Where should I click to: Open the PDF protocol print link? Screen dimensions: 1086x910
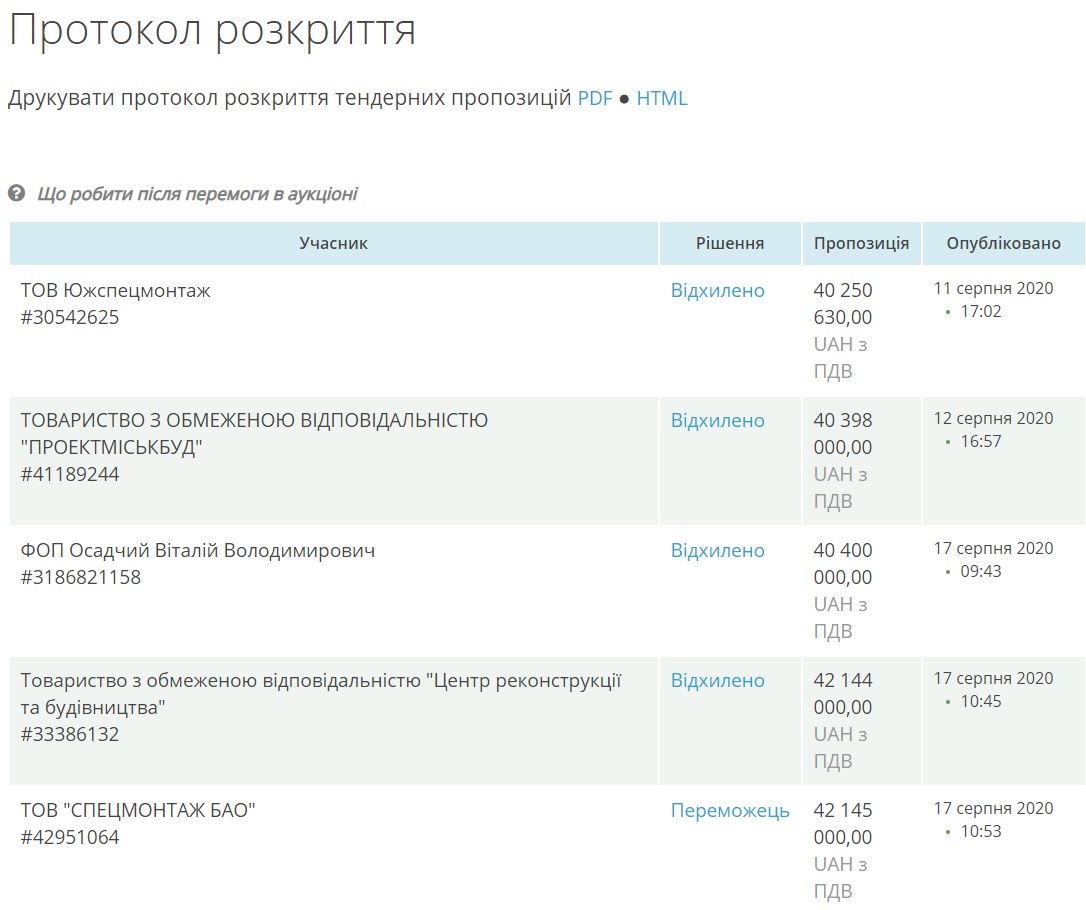pyautogui.click(x=595, y=98)
